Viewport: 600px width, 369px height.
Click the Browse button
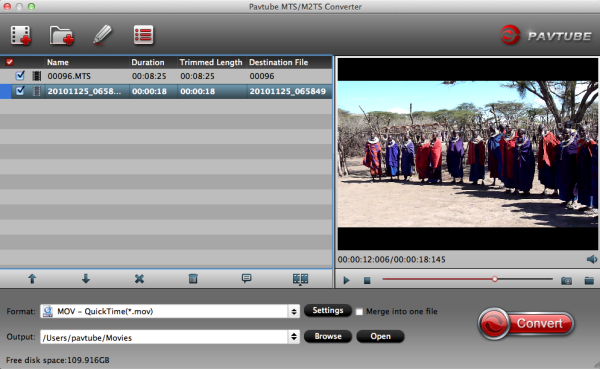click(328, 336)
